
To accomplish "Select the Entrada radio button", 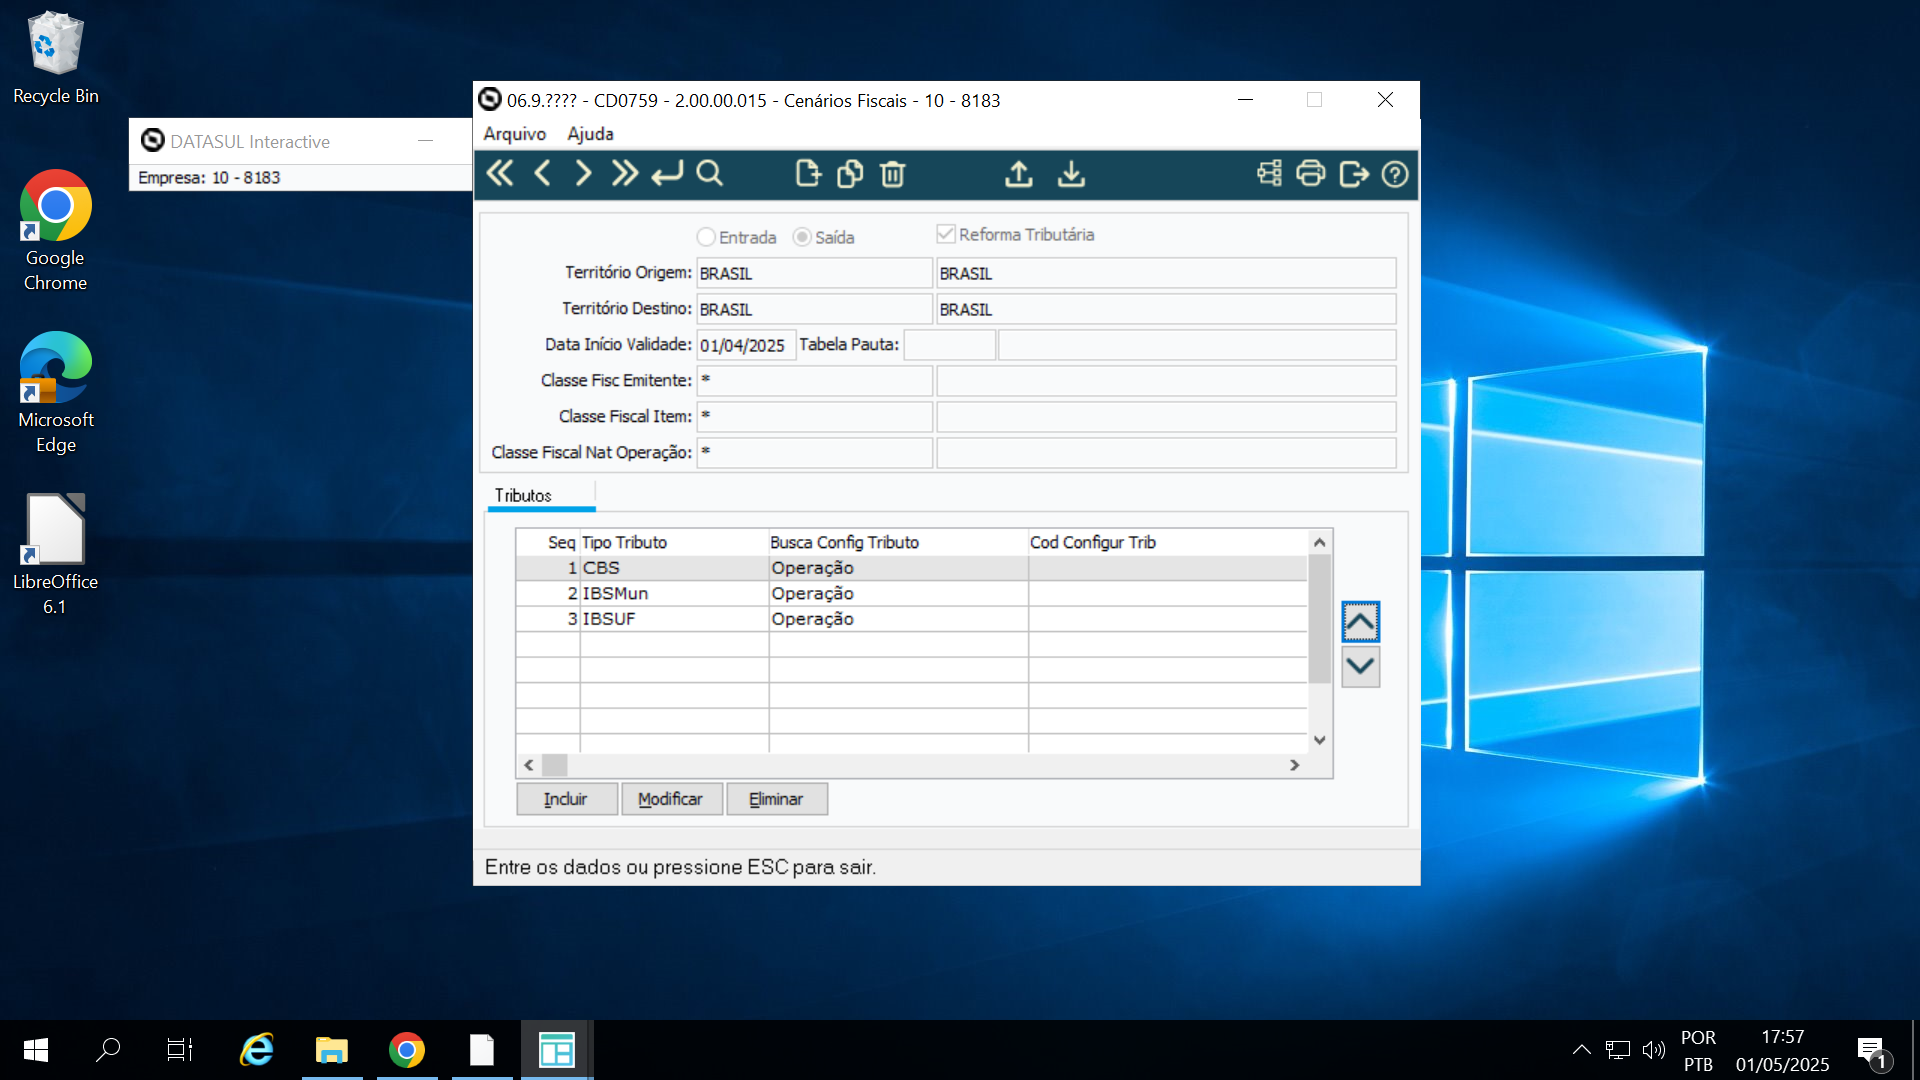I will [706, 237].
